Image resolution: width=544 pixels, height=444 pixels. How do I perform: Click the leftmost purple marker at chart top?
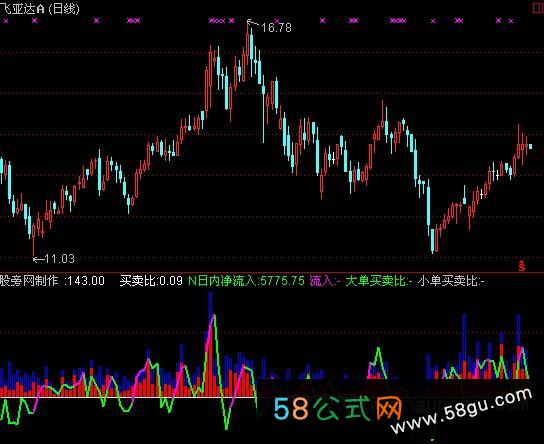click(x=6, y=21)
